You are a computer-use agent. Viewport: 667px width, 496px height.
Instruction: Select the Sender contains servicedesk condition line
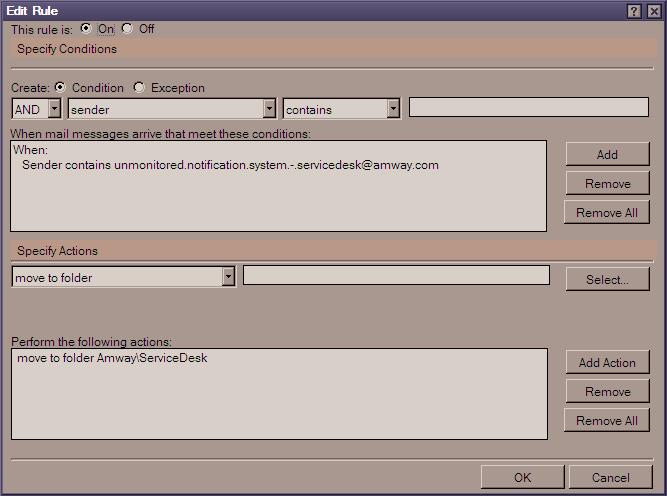coord(230,165)
